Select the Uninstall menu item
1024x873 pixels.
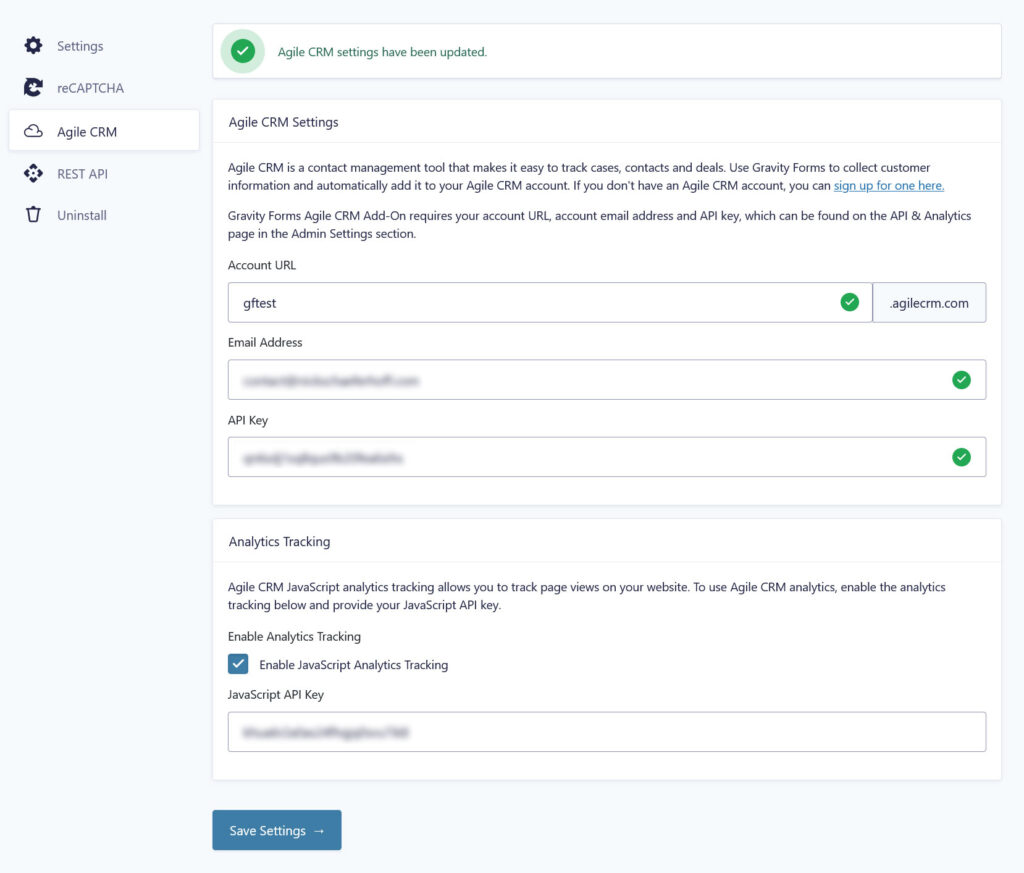80,215
